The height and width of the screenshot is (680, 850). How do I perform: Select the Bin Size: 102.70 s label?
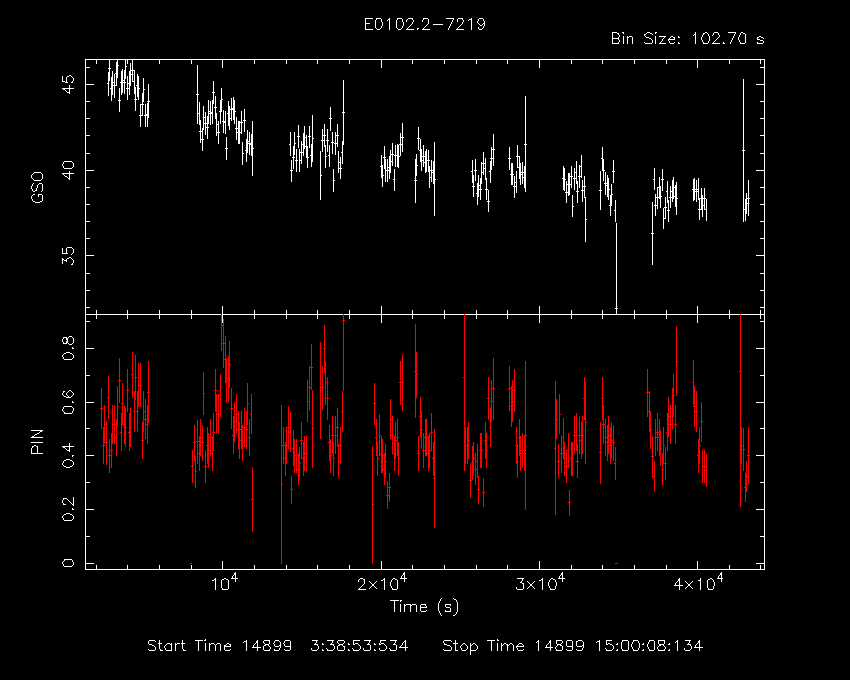tap(687, 39)
